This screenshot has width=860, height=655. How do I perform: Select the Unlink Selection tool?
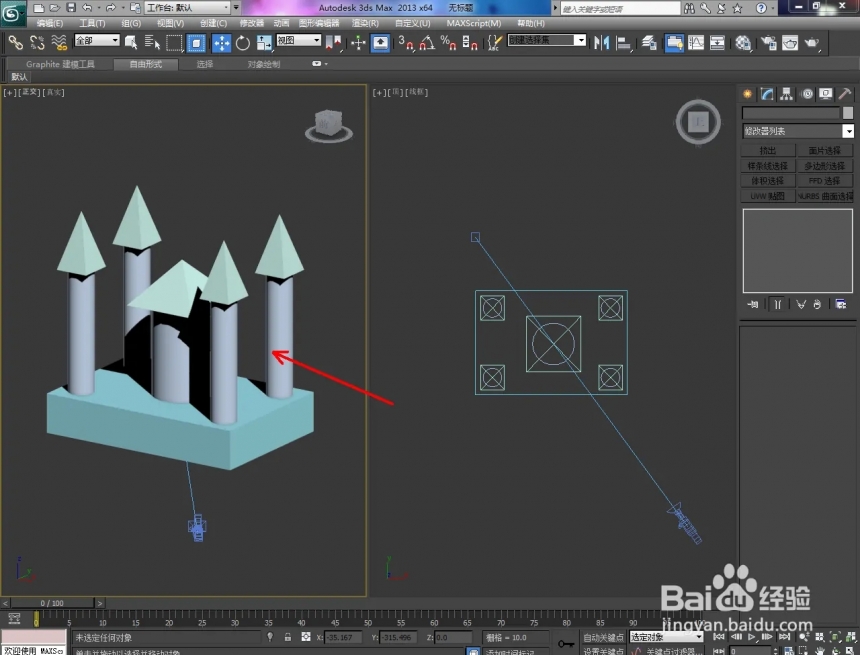(37, 42)
